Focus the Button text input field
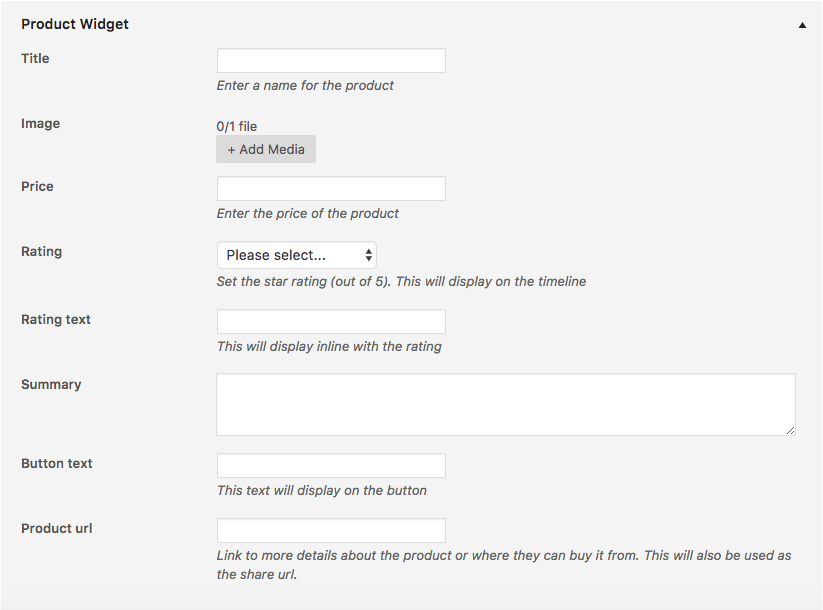Viewport: 823px width, 610px height. [x=331, y=466]
